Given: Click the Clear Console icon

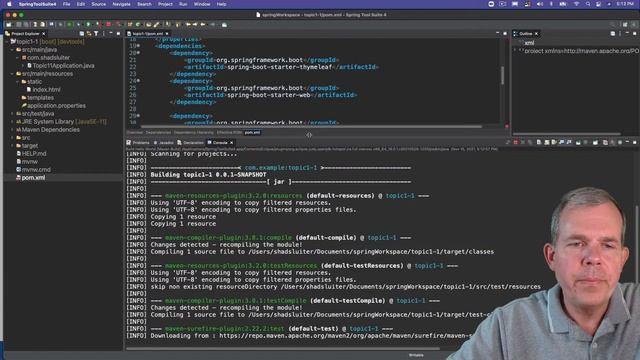Looking at the screenshot, I should [539, 142].
